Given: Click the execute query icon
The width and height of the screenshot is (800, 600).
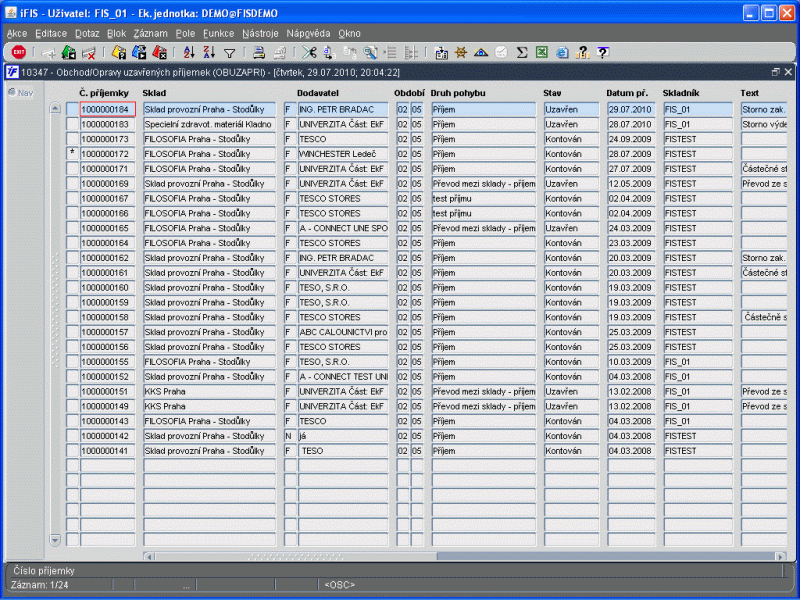Looking at the screenshot, I should tap(139, 52).
